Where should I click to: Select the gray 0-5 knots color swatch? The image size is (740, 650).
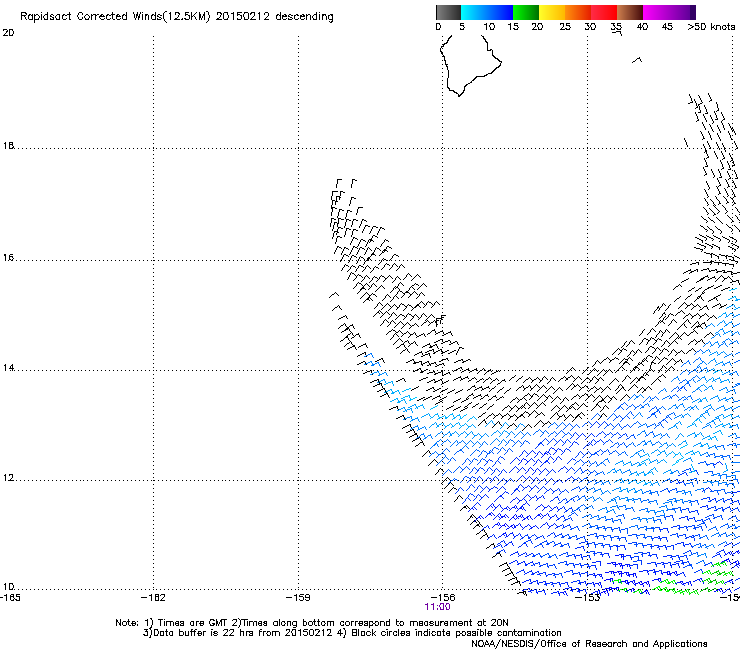pos(448,12)
